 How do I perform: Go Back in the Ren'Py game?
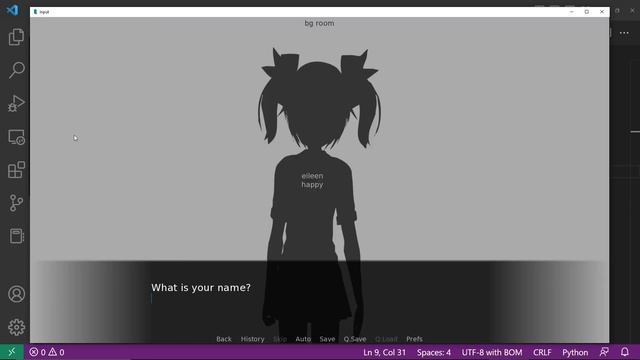point(224,339)
